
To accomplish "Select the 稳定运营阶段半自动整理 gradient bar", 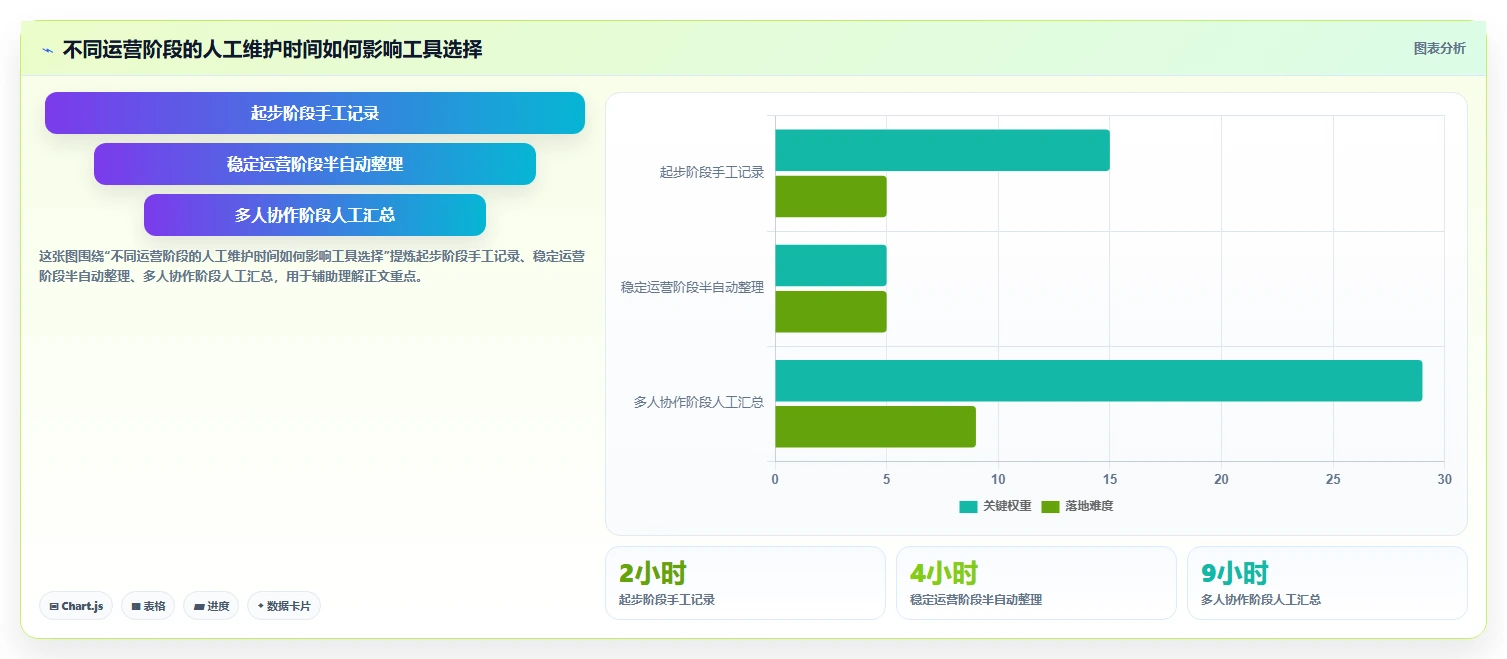I will [315, 164].
